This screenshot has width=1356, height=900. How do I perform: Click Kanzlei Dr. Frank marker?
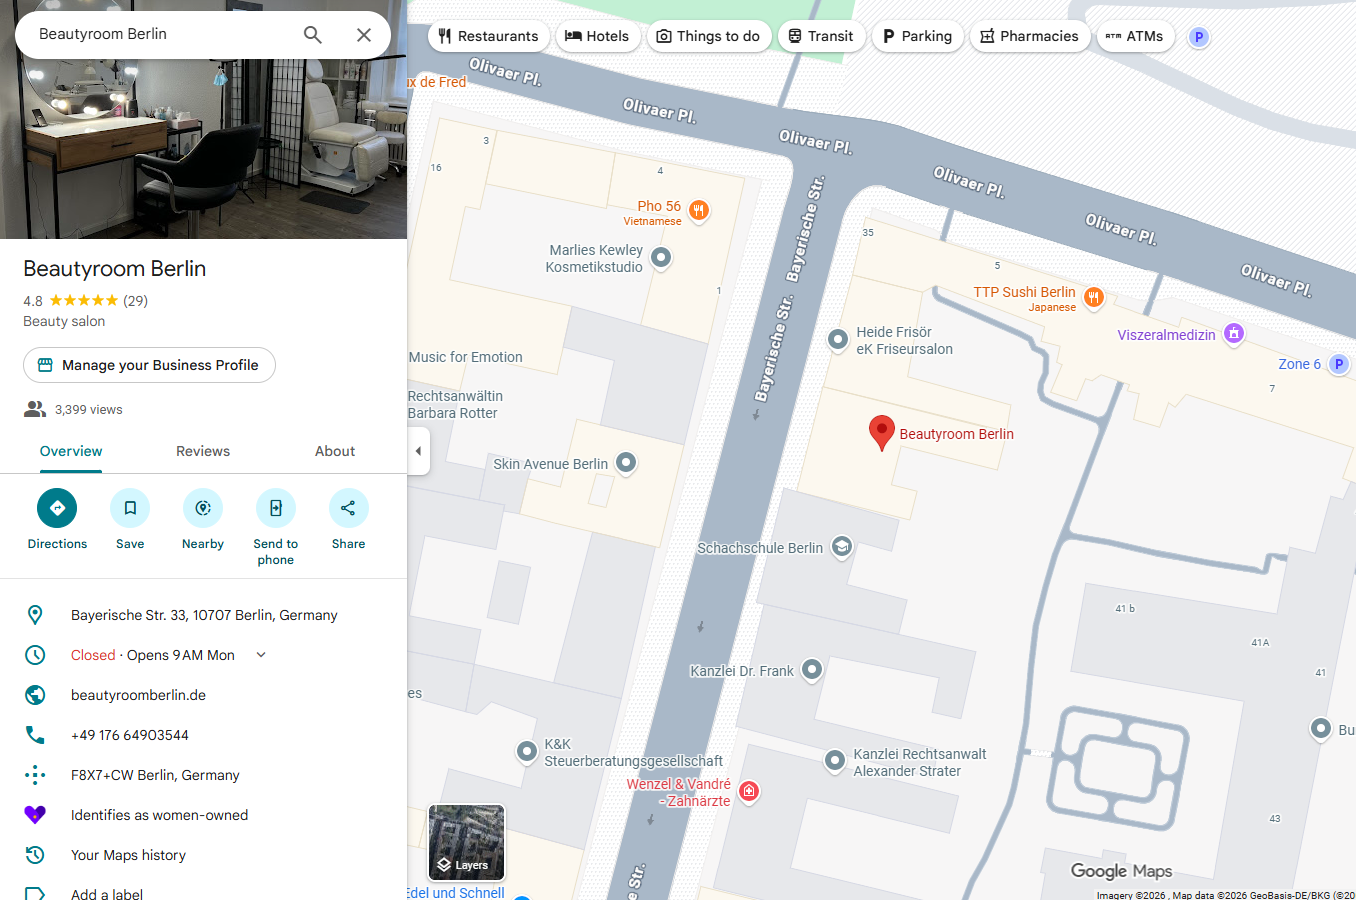point(812,669)
